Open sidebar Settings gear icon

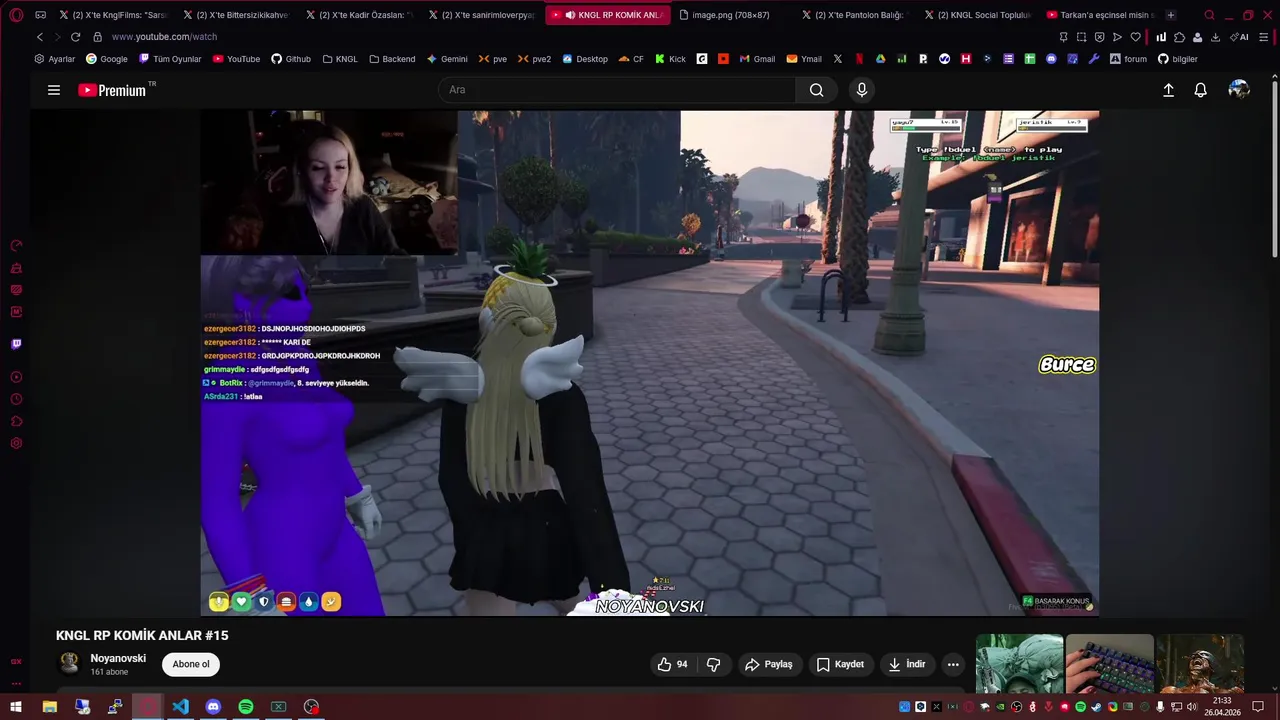pos(16,443)
